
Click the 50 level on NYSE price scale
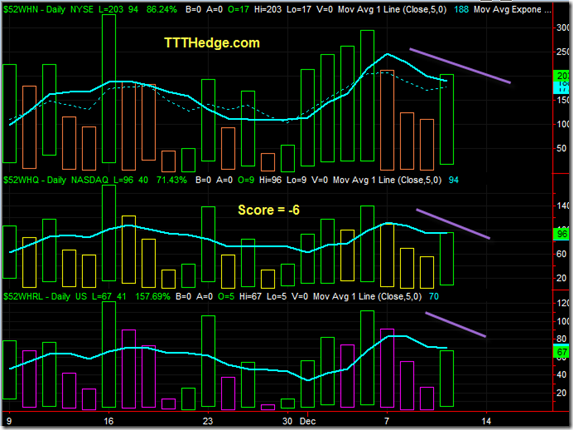[562, 149]
